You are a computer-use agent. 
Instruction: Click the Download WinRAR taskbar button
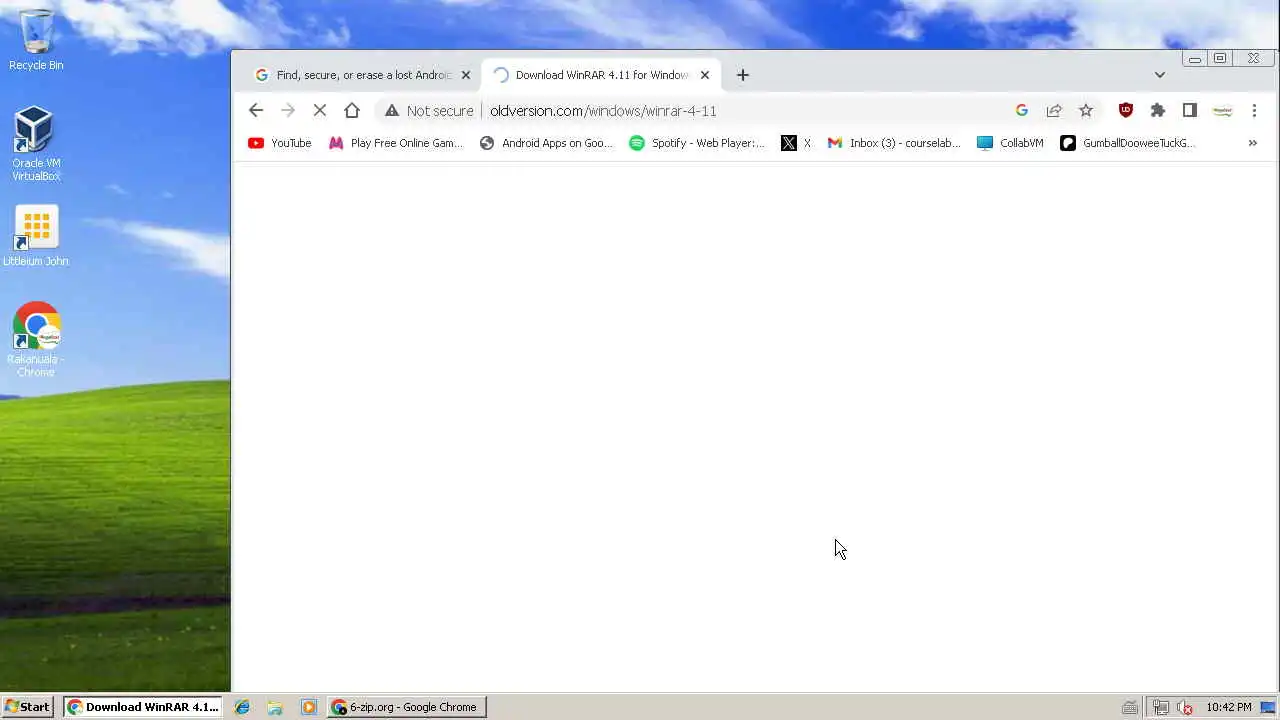point(145,707)
